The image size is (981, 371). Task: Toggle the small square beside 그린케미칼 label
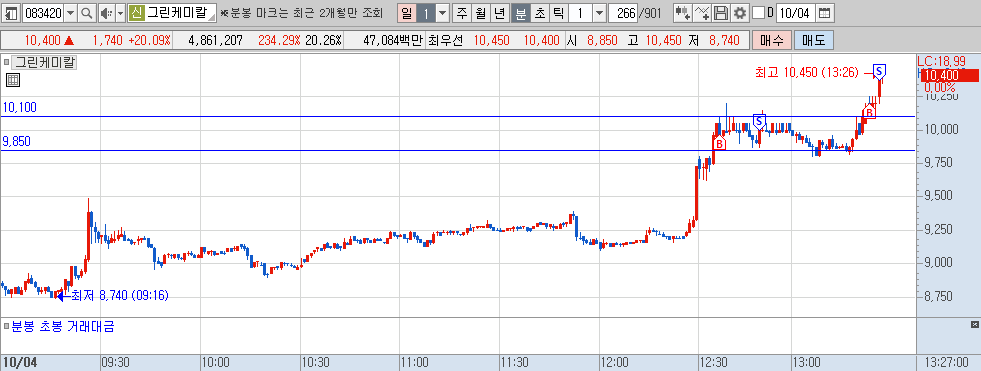pyautogui.click(x=7, y=62)
